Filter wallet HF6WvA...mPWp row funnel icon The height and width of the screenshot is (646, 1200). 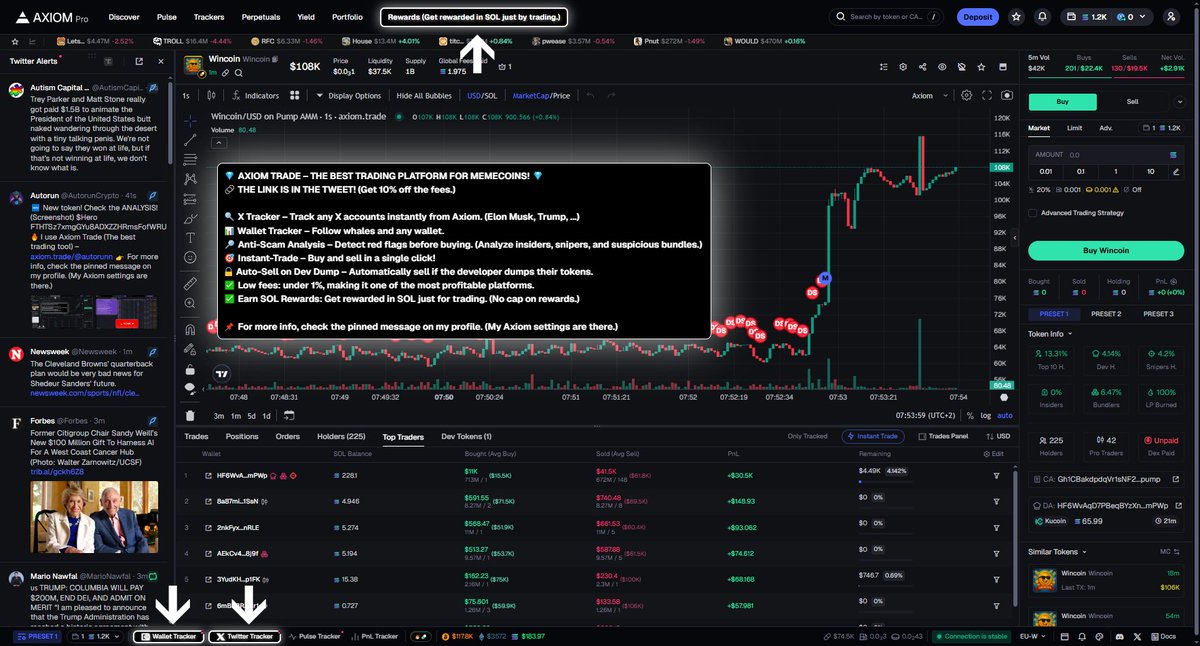[996, 474]
